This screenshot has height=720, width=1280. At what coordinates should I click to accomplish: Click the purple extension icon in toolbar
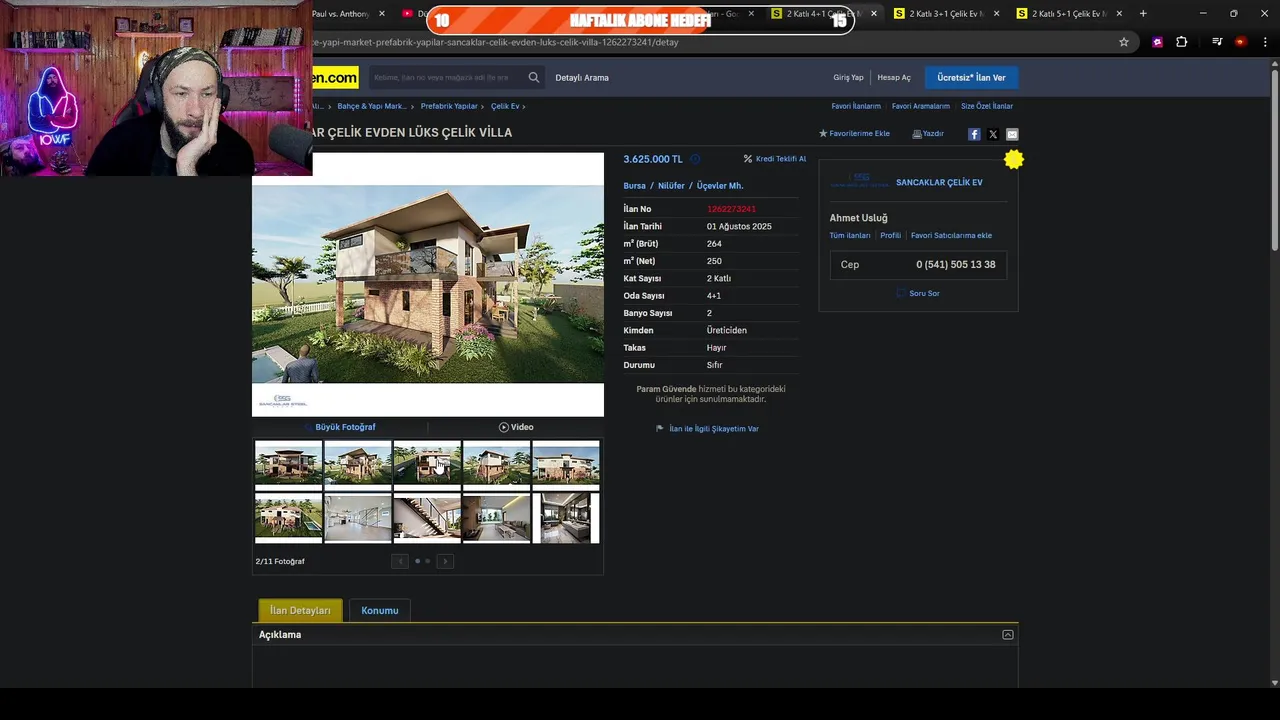click(x=1157, y=42)
